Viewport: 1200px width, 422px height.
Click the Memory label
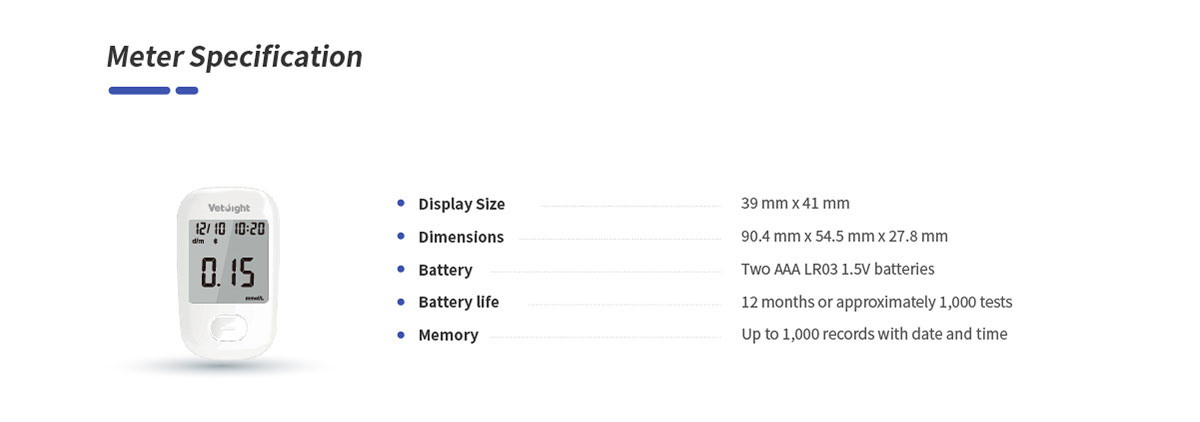[x=448, y=335]
